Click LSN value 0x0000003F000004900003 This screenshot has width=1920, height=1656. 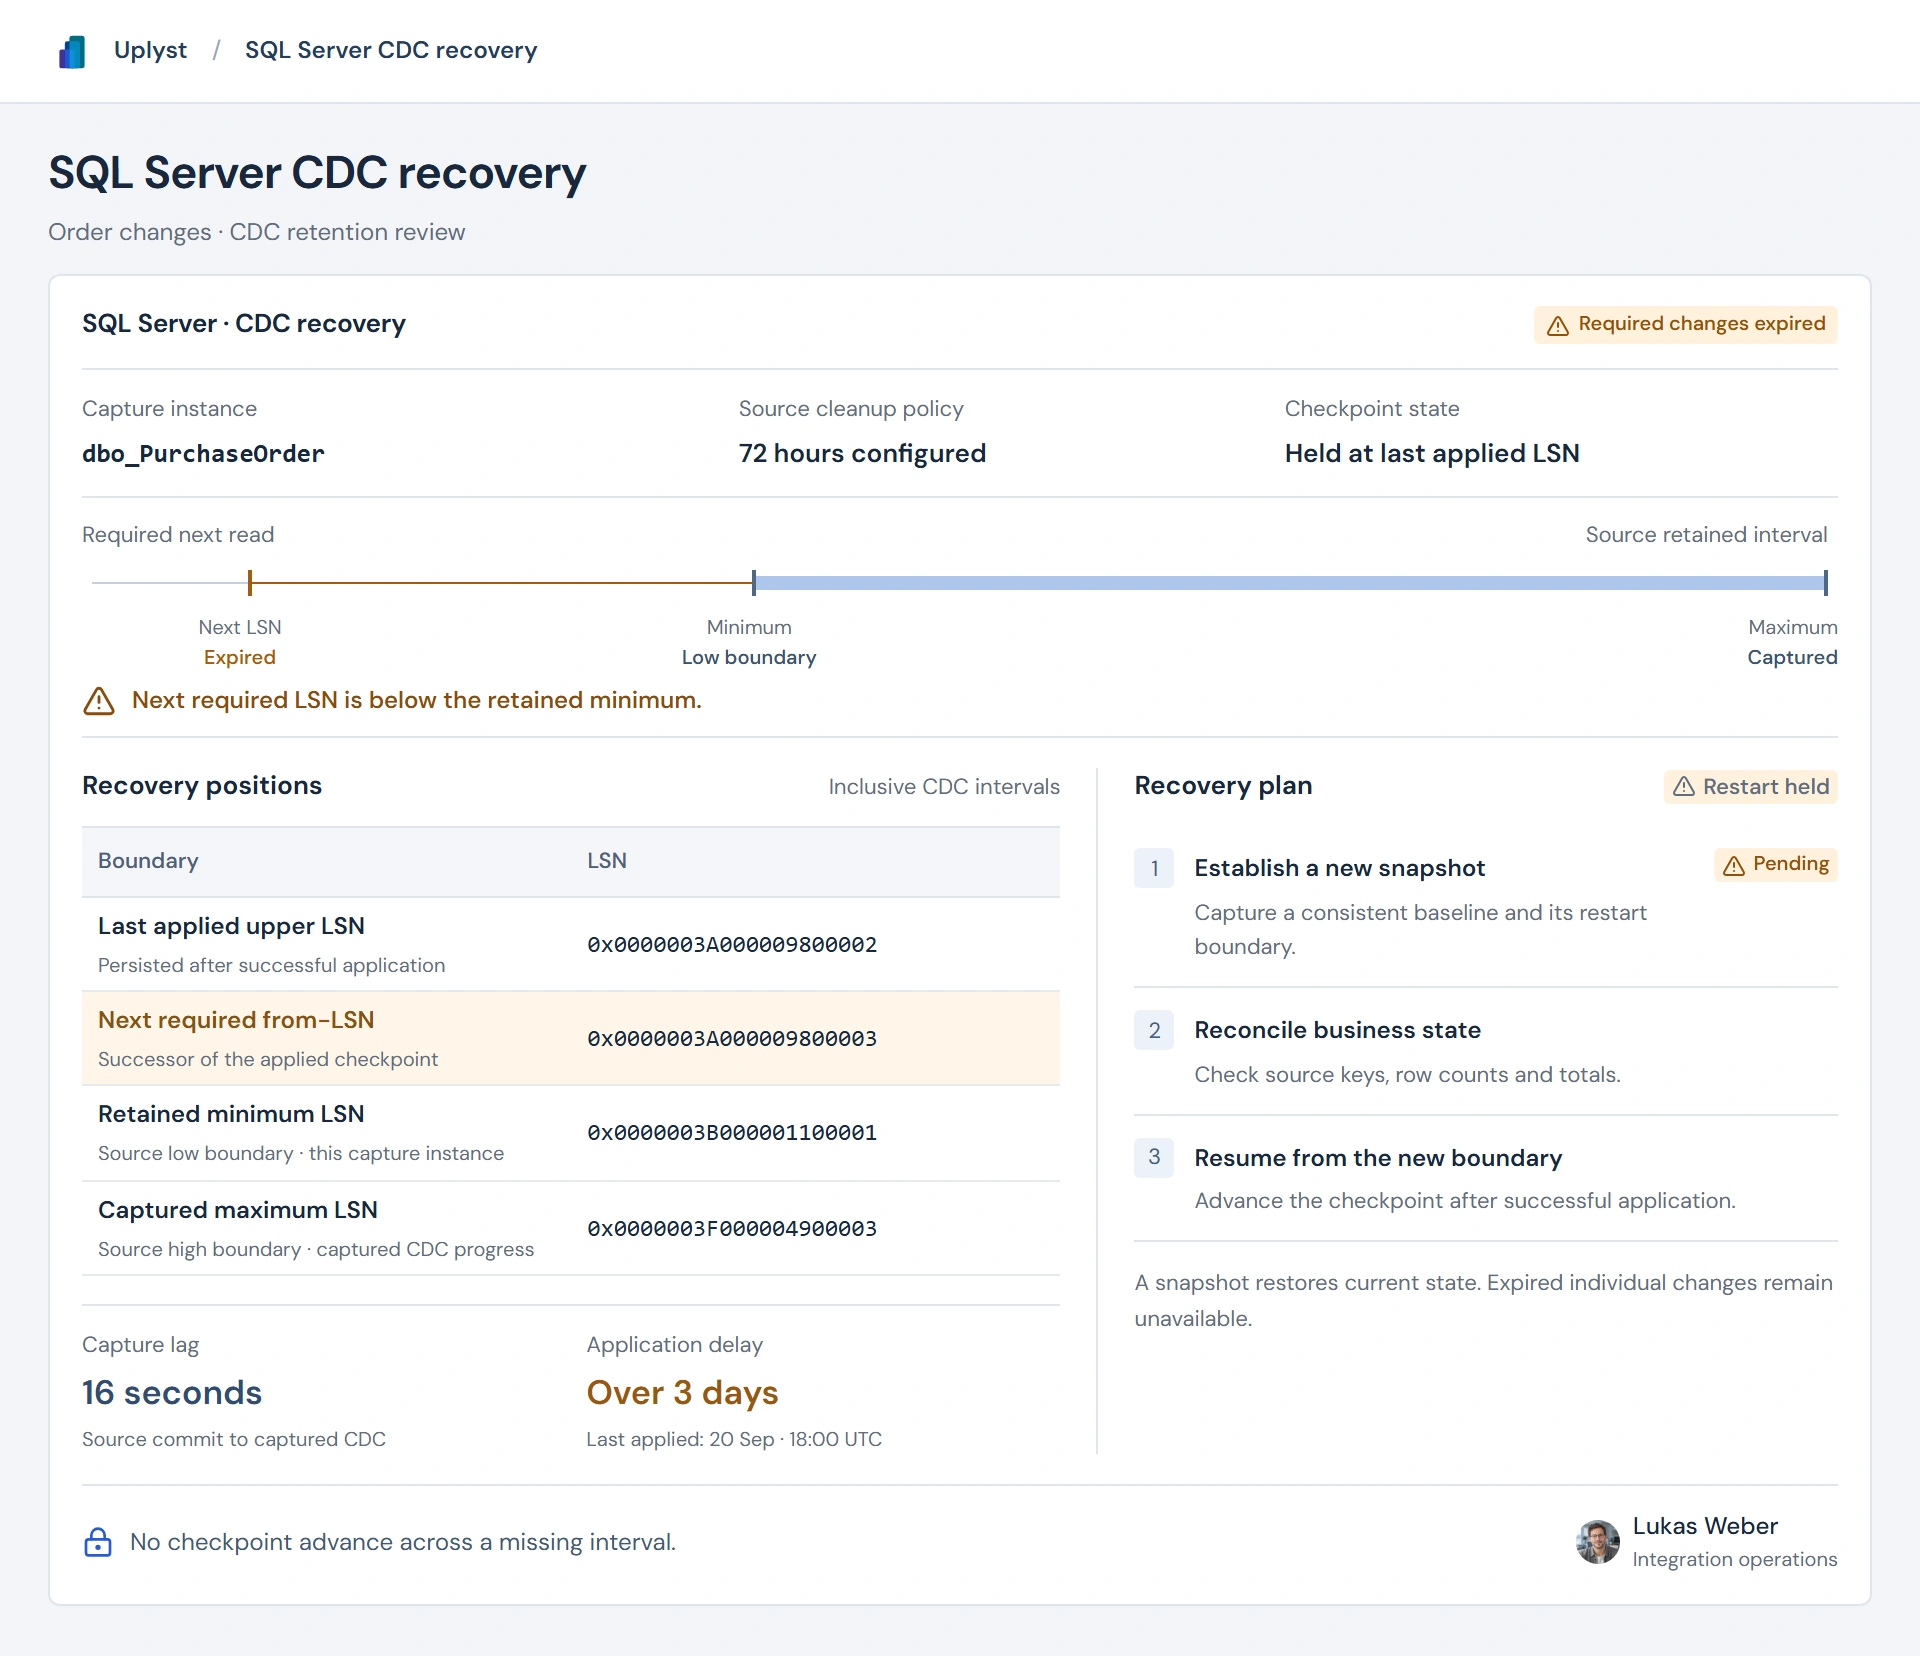(732, 1229)
